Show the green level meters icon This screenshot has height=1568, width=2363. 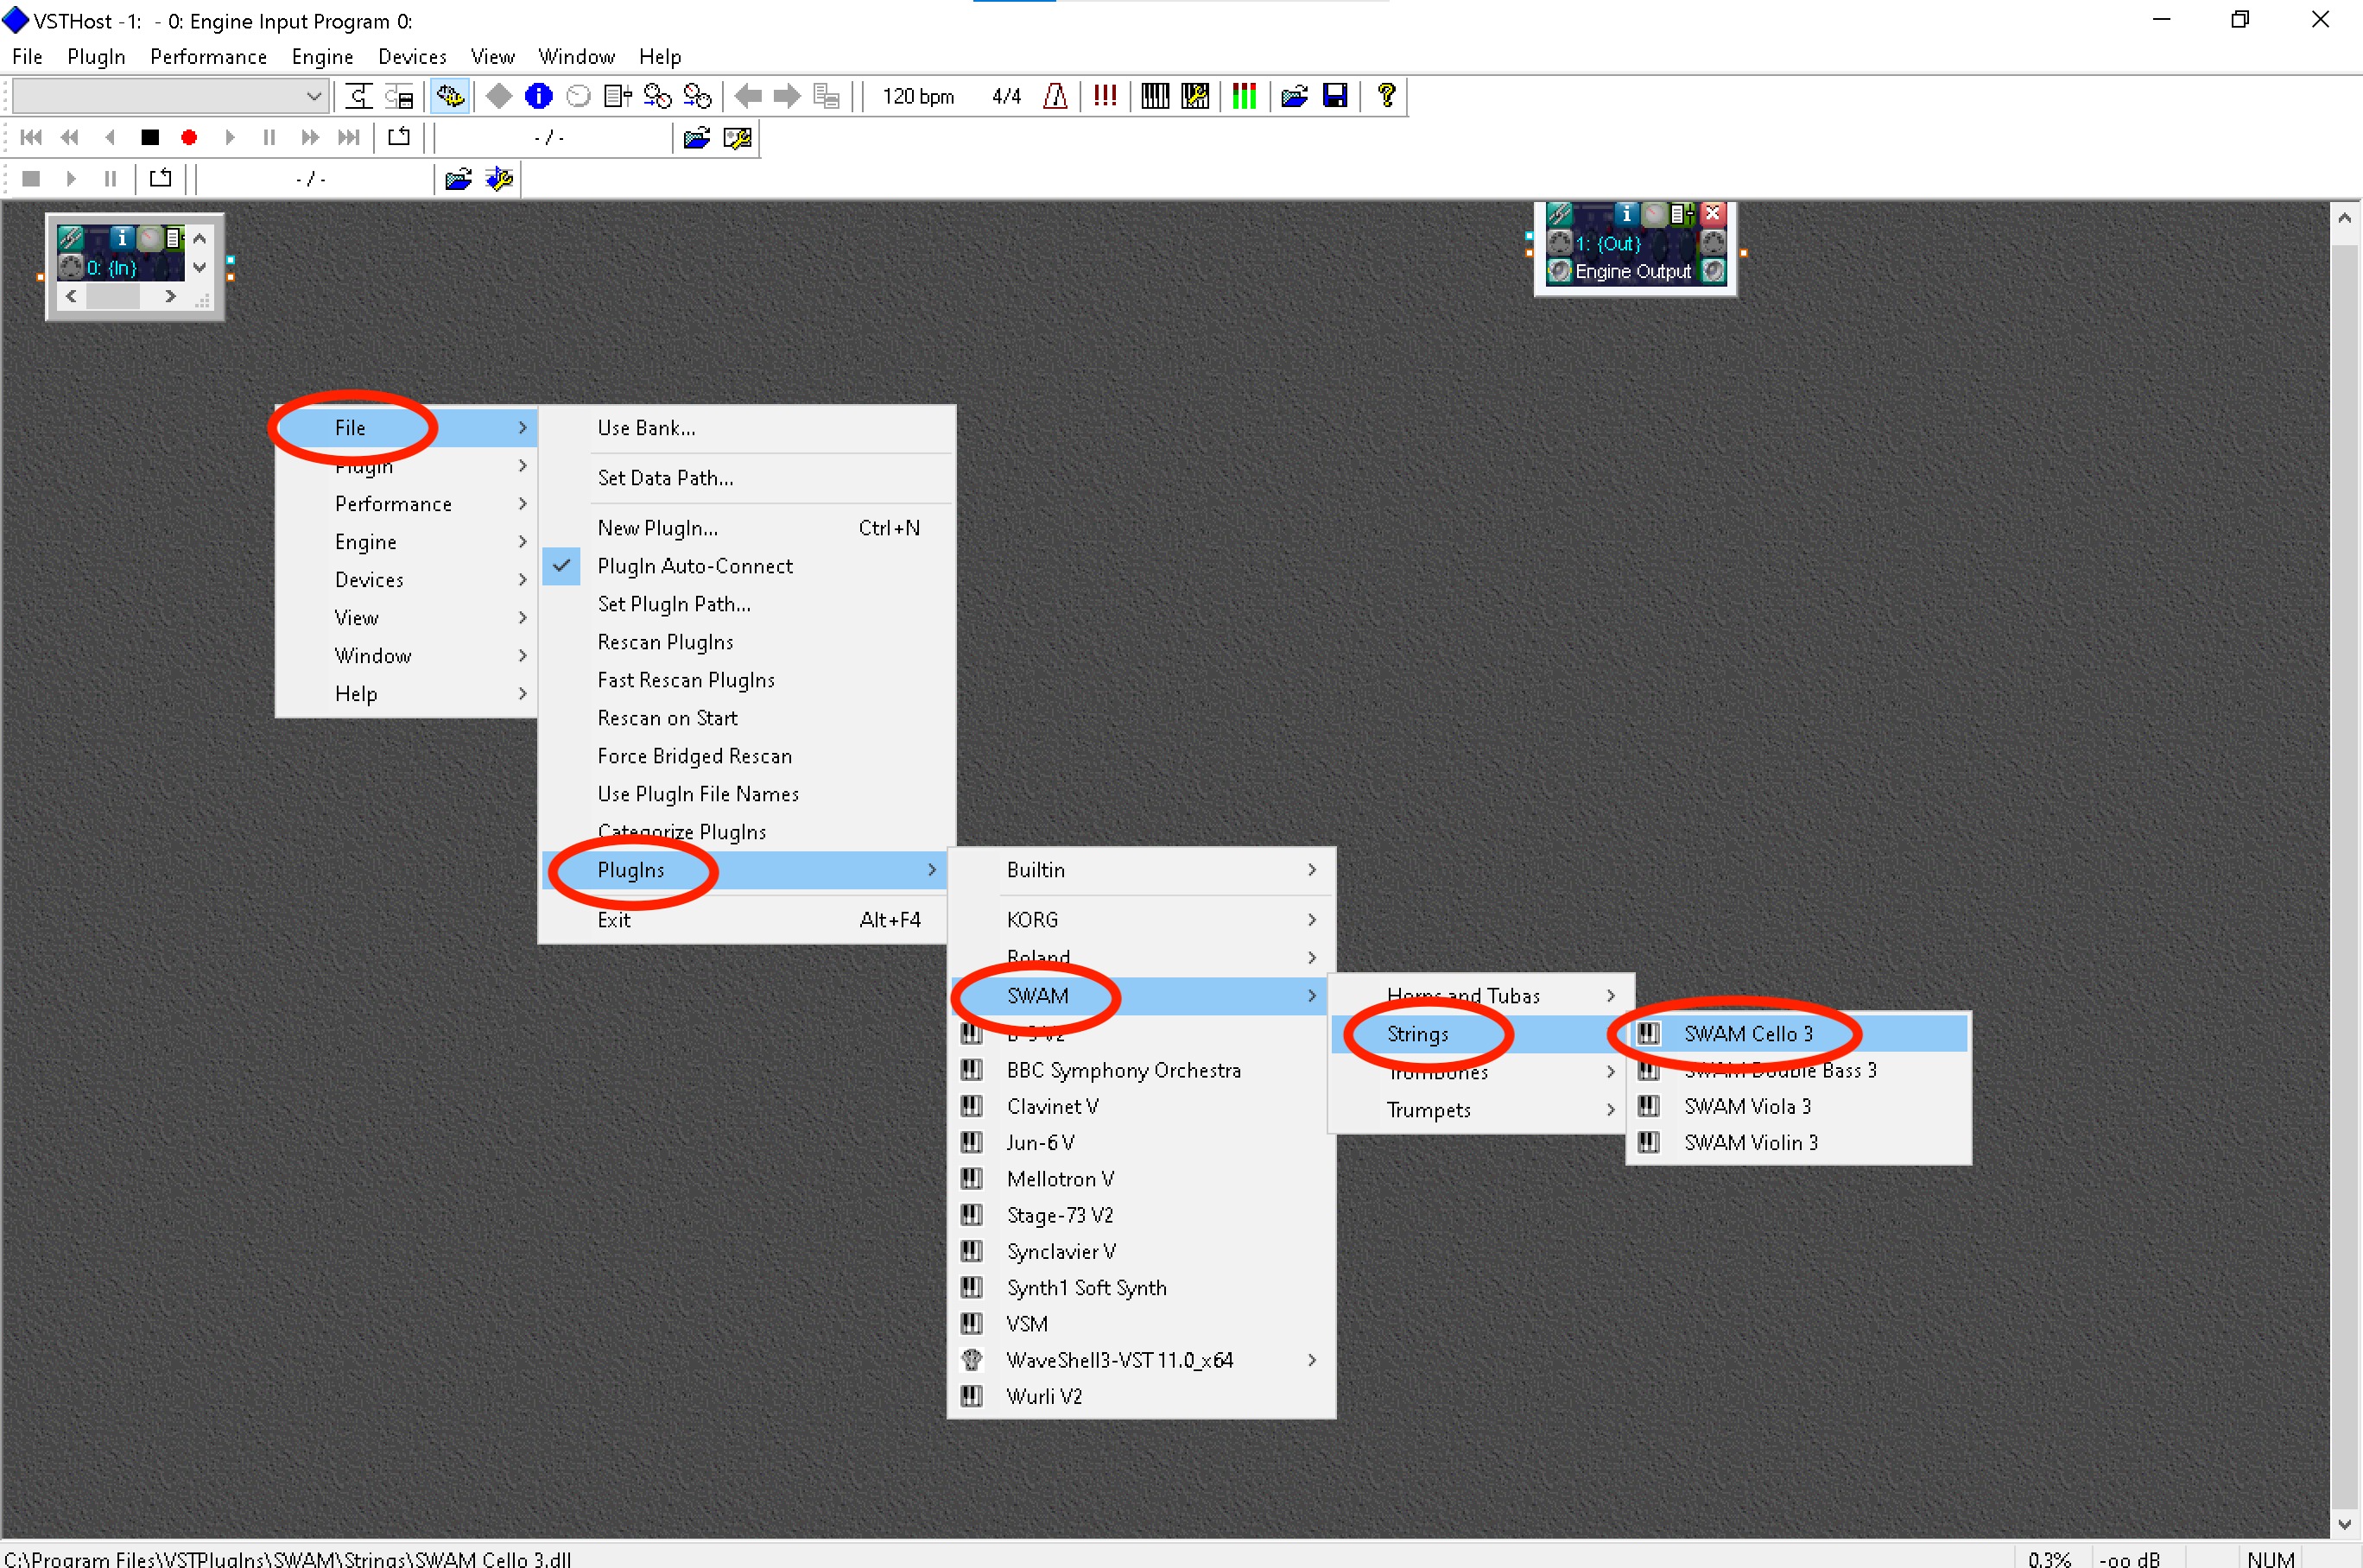click(x=1244, y=96)
